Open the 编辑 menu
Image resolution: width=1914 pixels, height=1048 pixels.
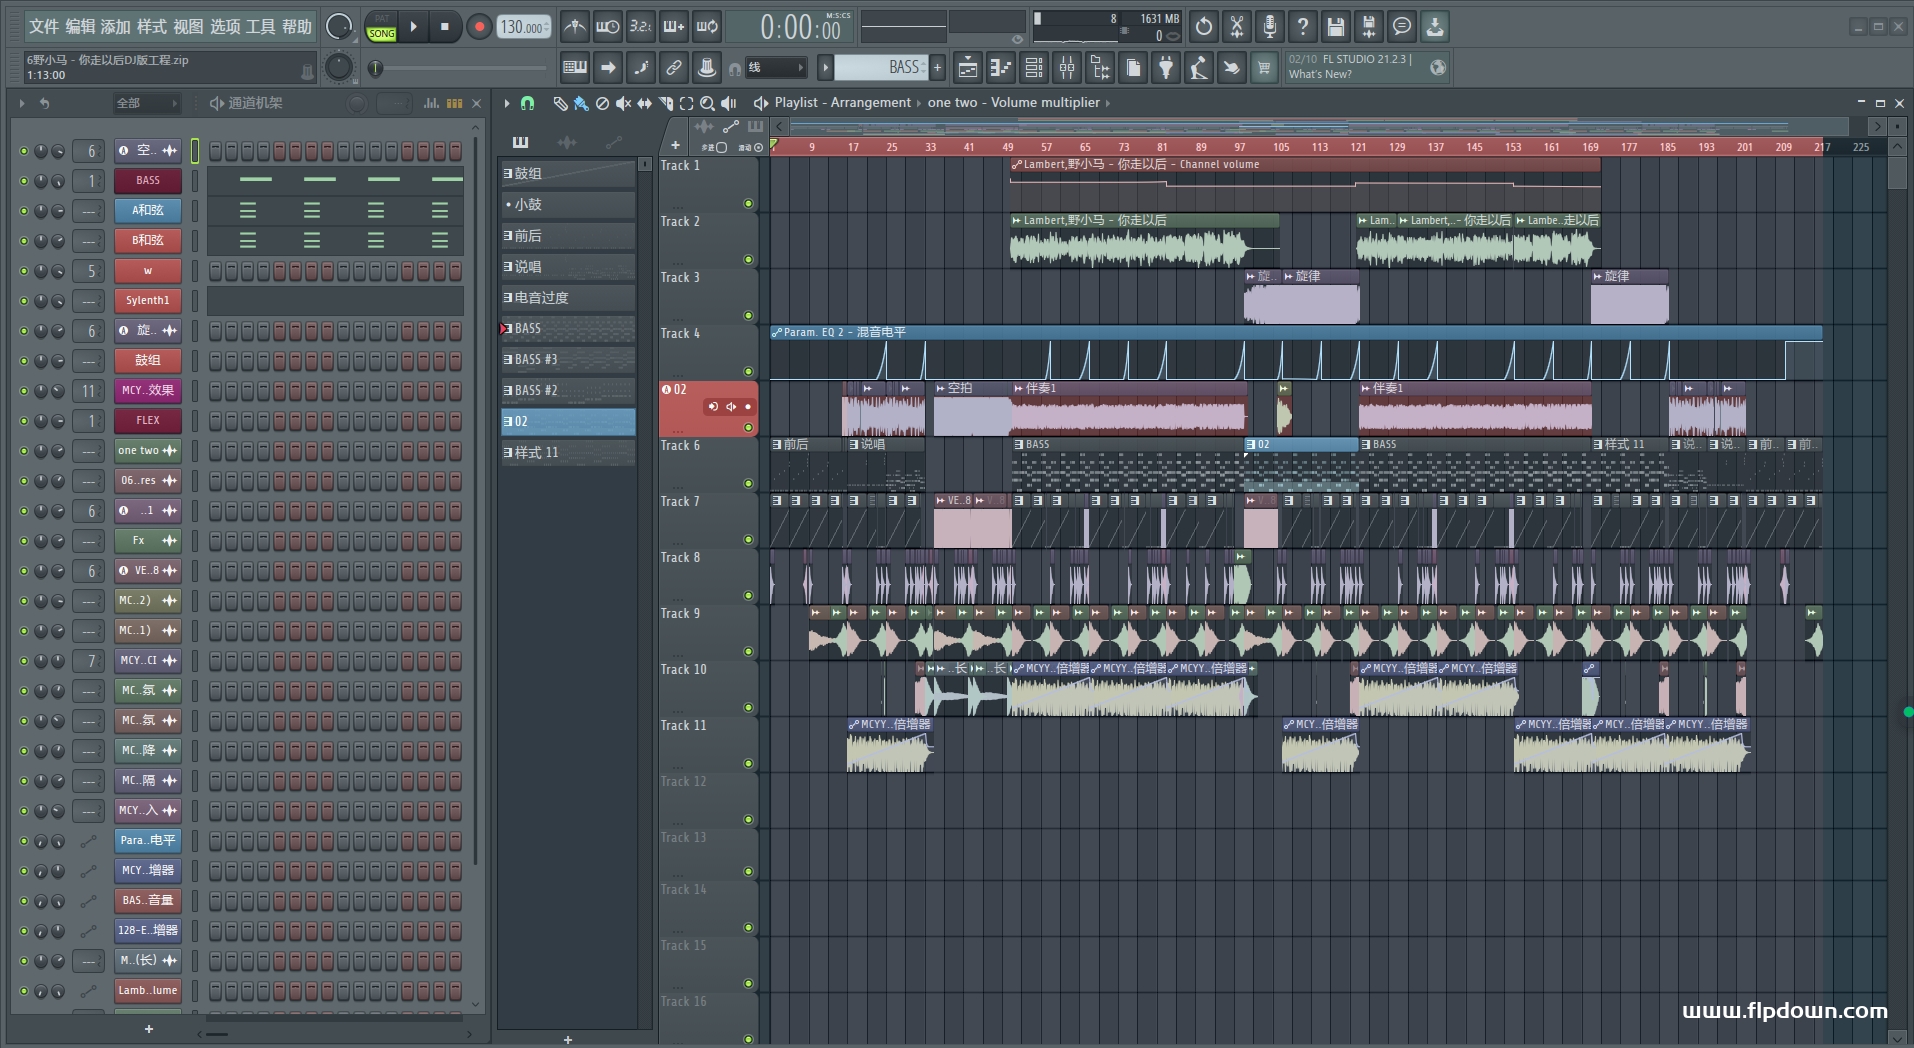[80, 27]
